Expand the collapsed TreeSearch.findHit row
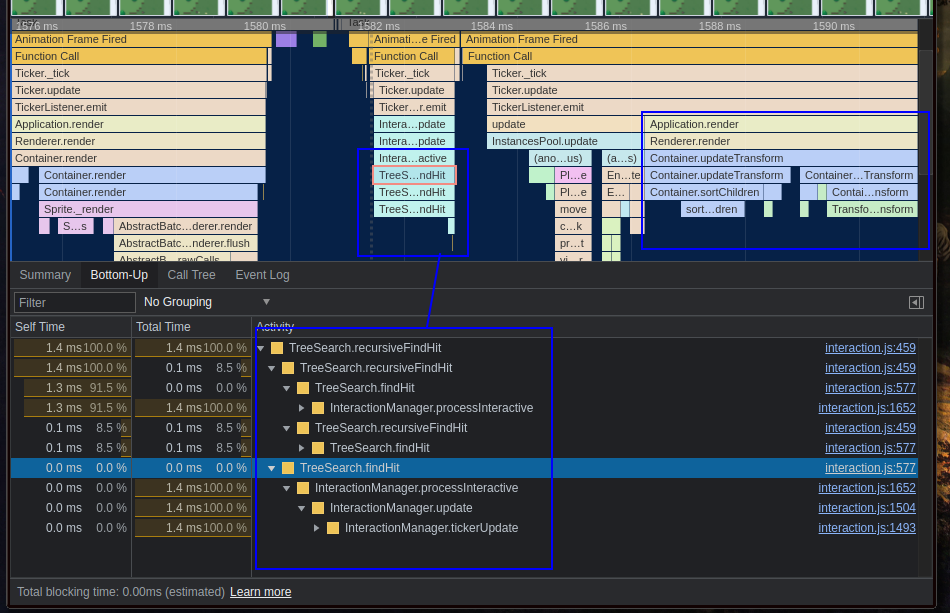This screenshot has height=613, width=950. (302, 448)
